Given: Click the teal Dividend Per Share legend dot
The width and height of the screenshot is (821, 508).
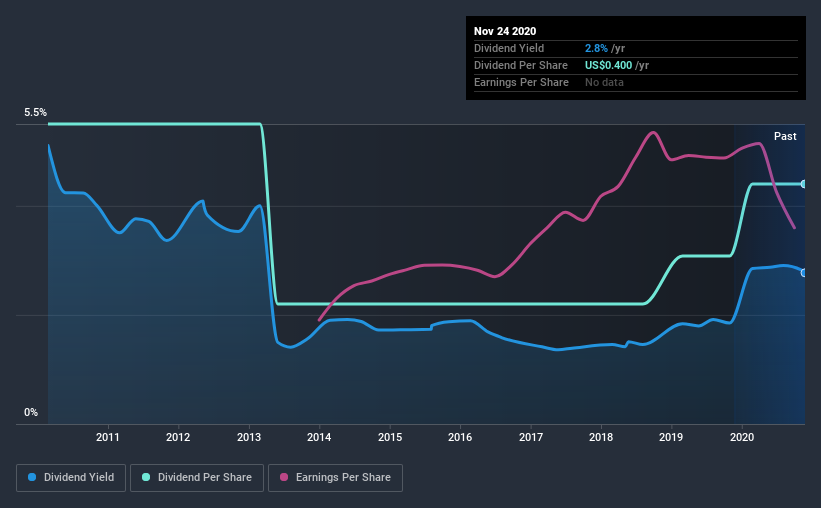Looking at the screenshot, I should (x=146, y=477).
